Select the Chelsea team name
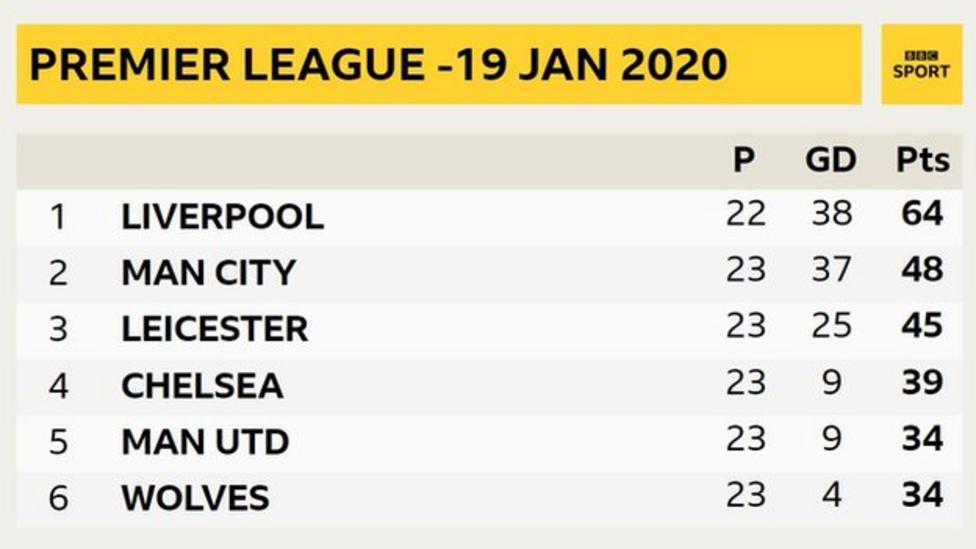The image size is (976, 549). 202,385
